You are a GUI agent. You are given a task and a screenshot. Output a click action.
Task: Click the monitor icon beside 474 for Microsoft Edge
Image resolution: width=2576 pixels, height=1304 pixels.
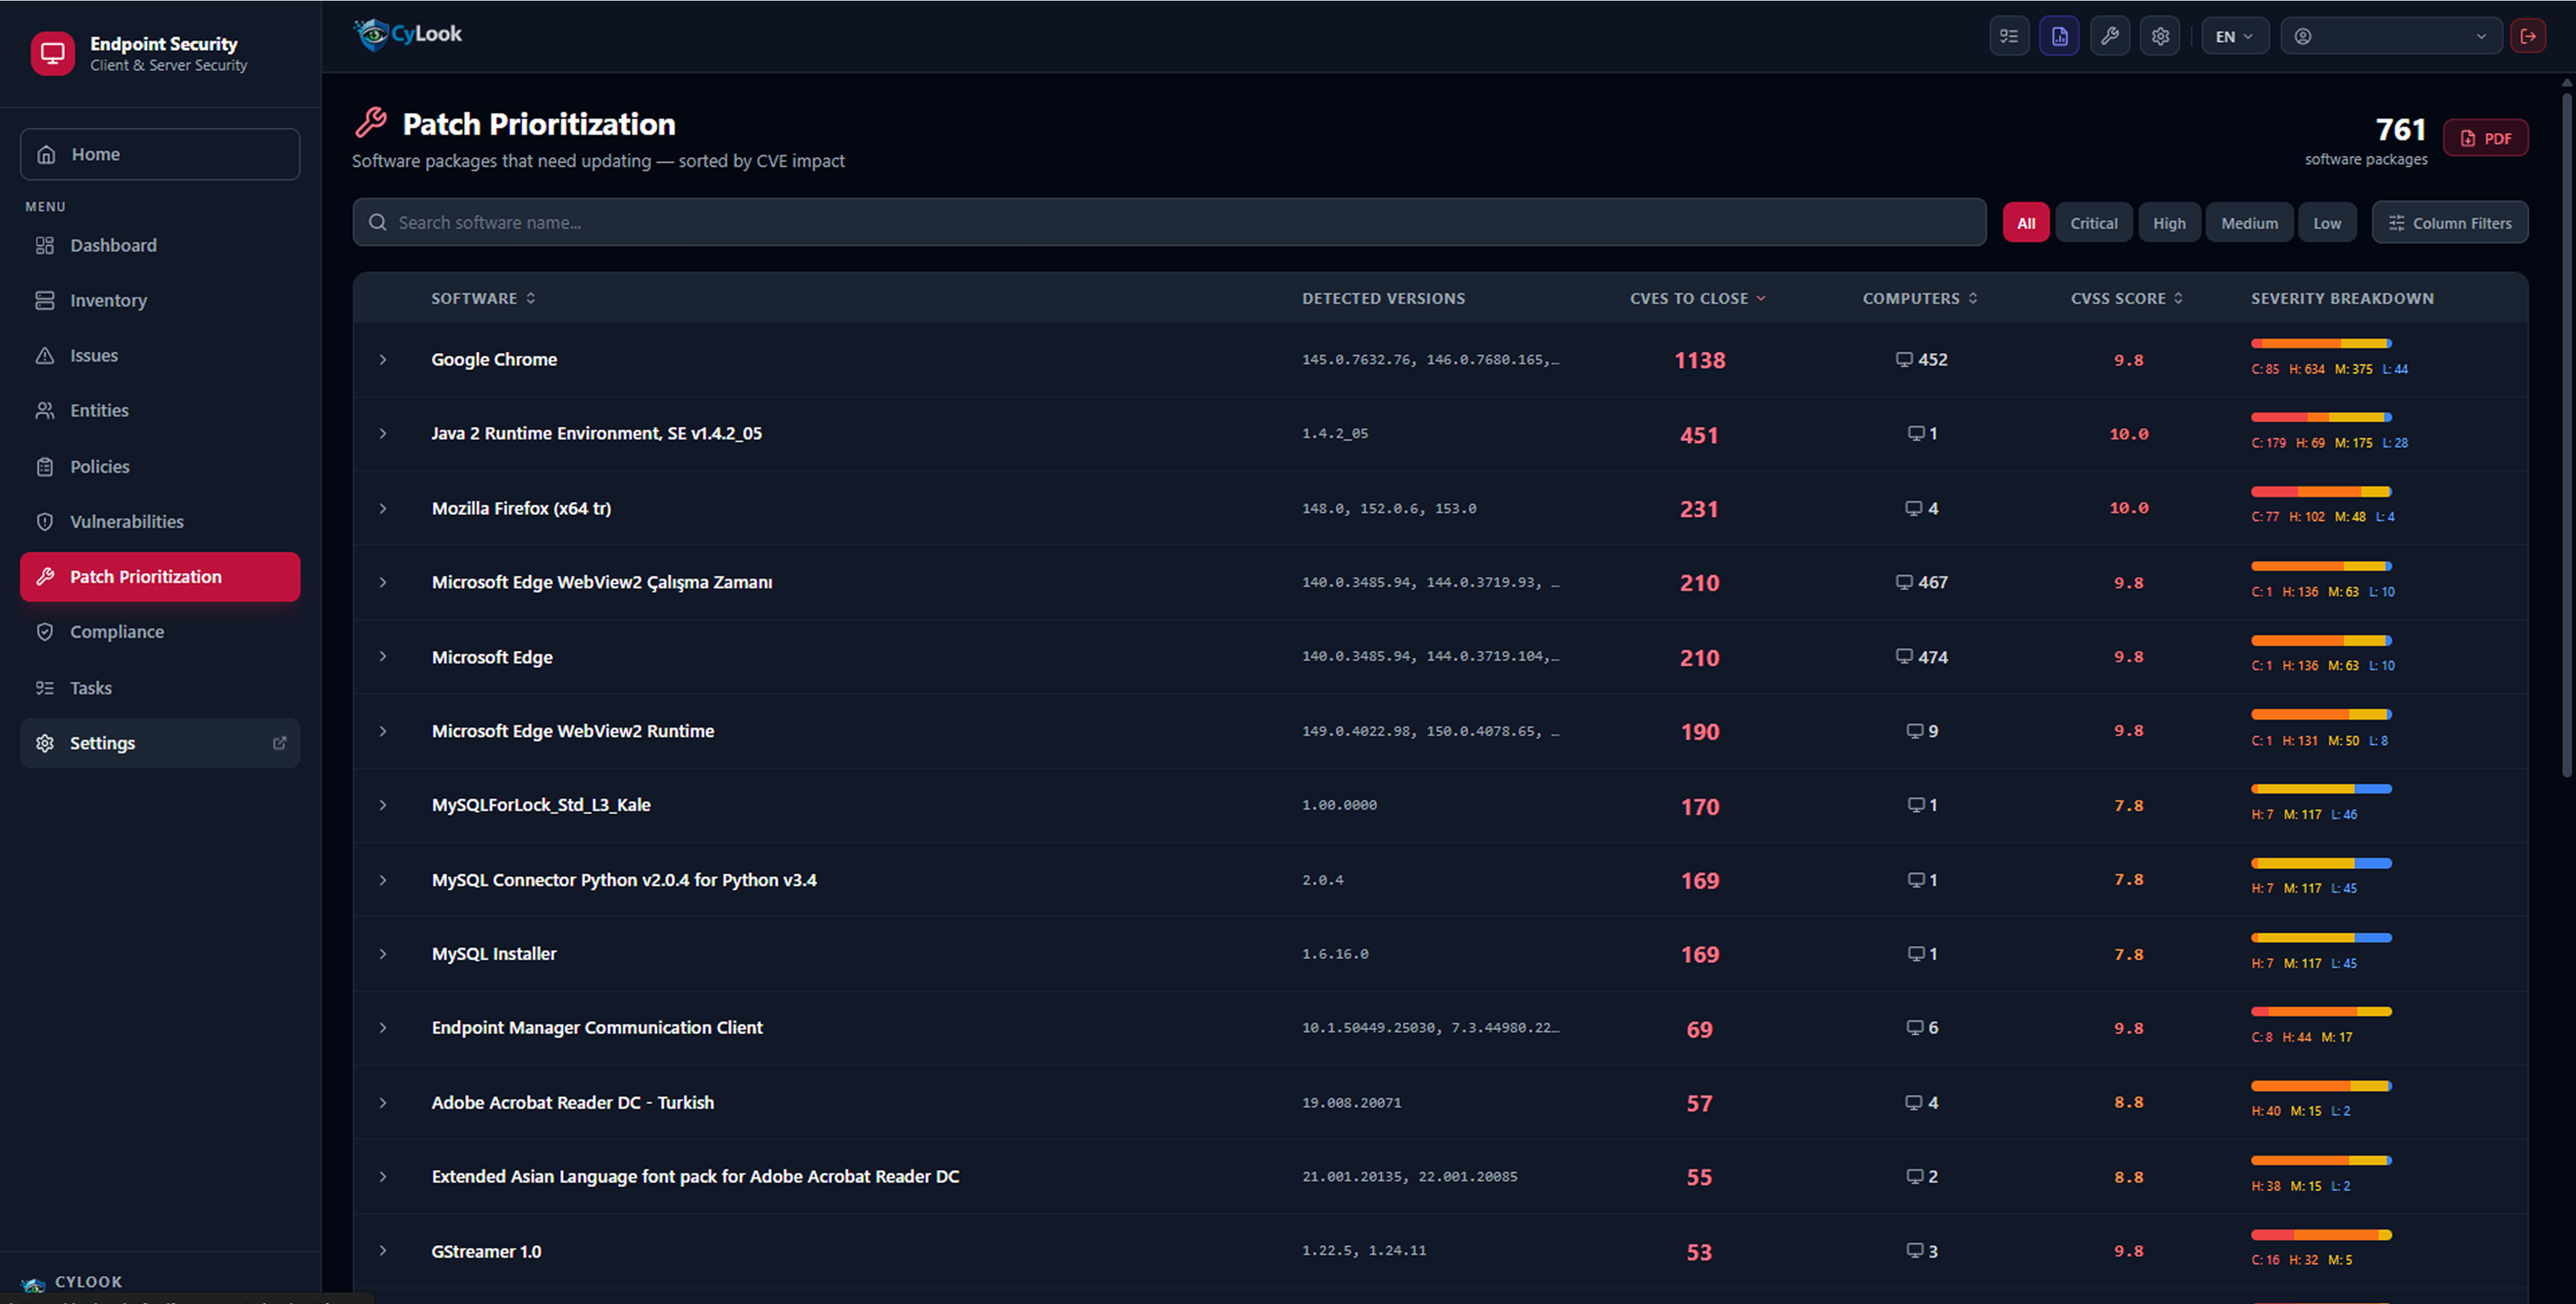pyautogui.click(x=1904, y=657)
